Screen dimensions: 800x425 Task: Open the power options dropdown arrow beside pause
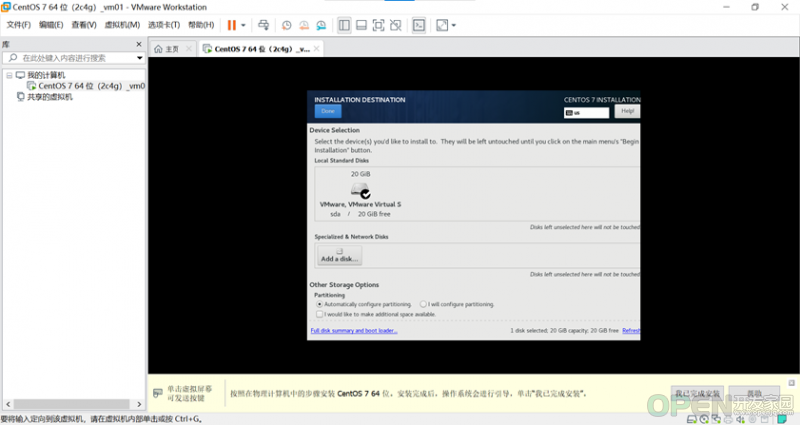(x=243, y=25)
